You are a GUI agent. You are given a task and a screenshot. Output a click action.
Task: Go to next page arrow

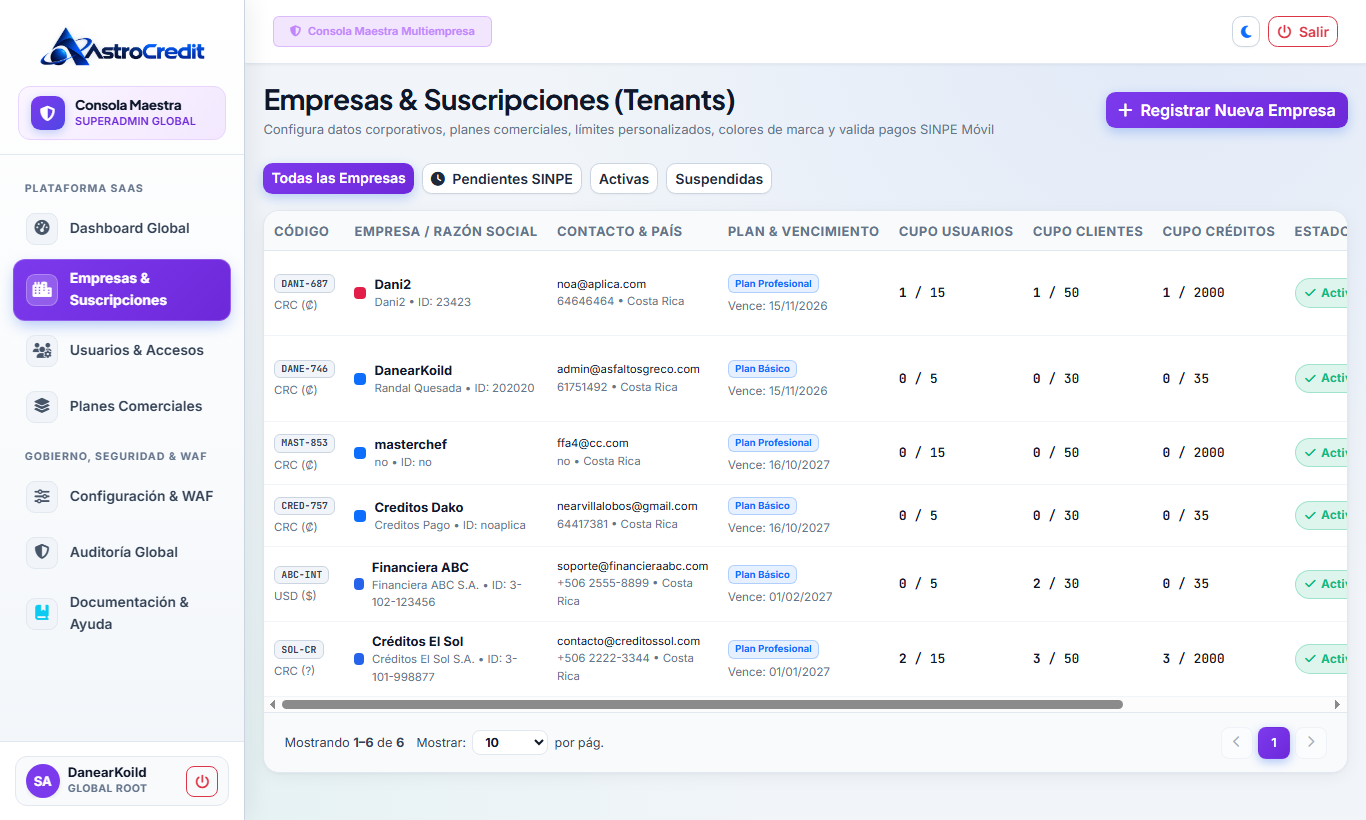coord(1311,743)
